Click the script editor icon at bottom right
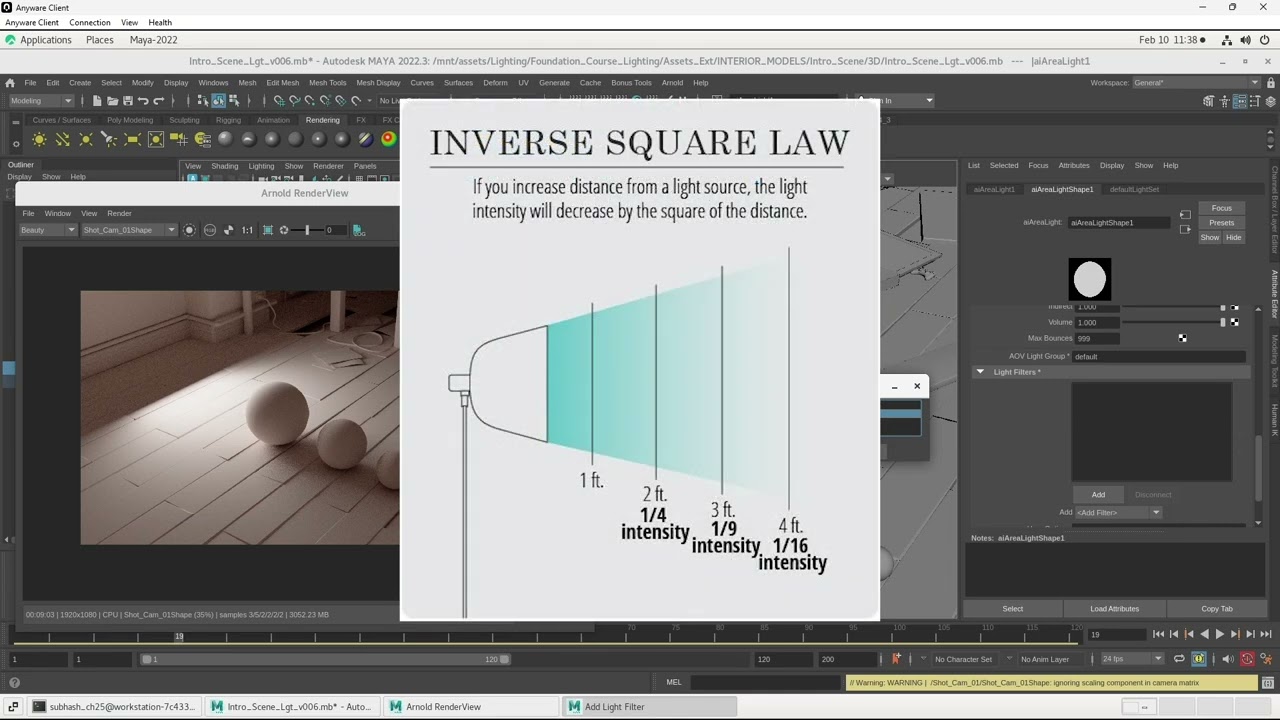 click(x=1267, y=683)
